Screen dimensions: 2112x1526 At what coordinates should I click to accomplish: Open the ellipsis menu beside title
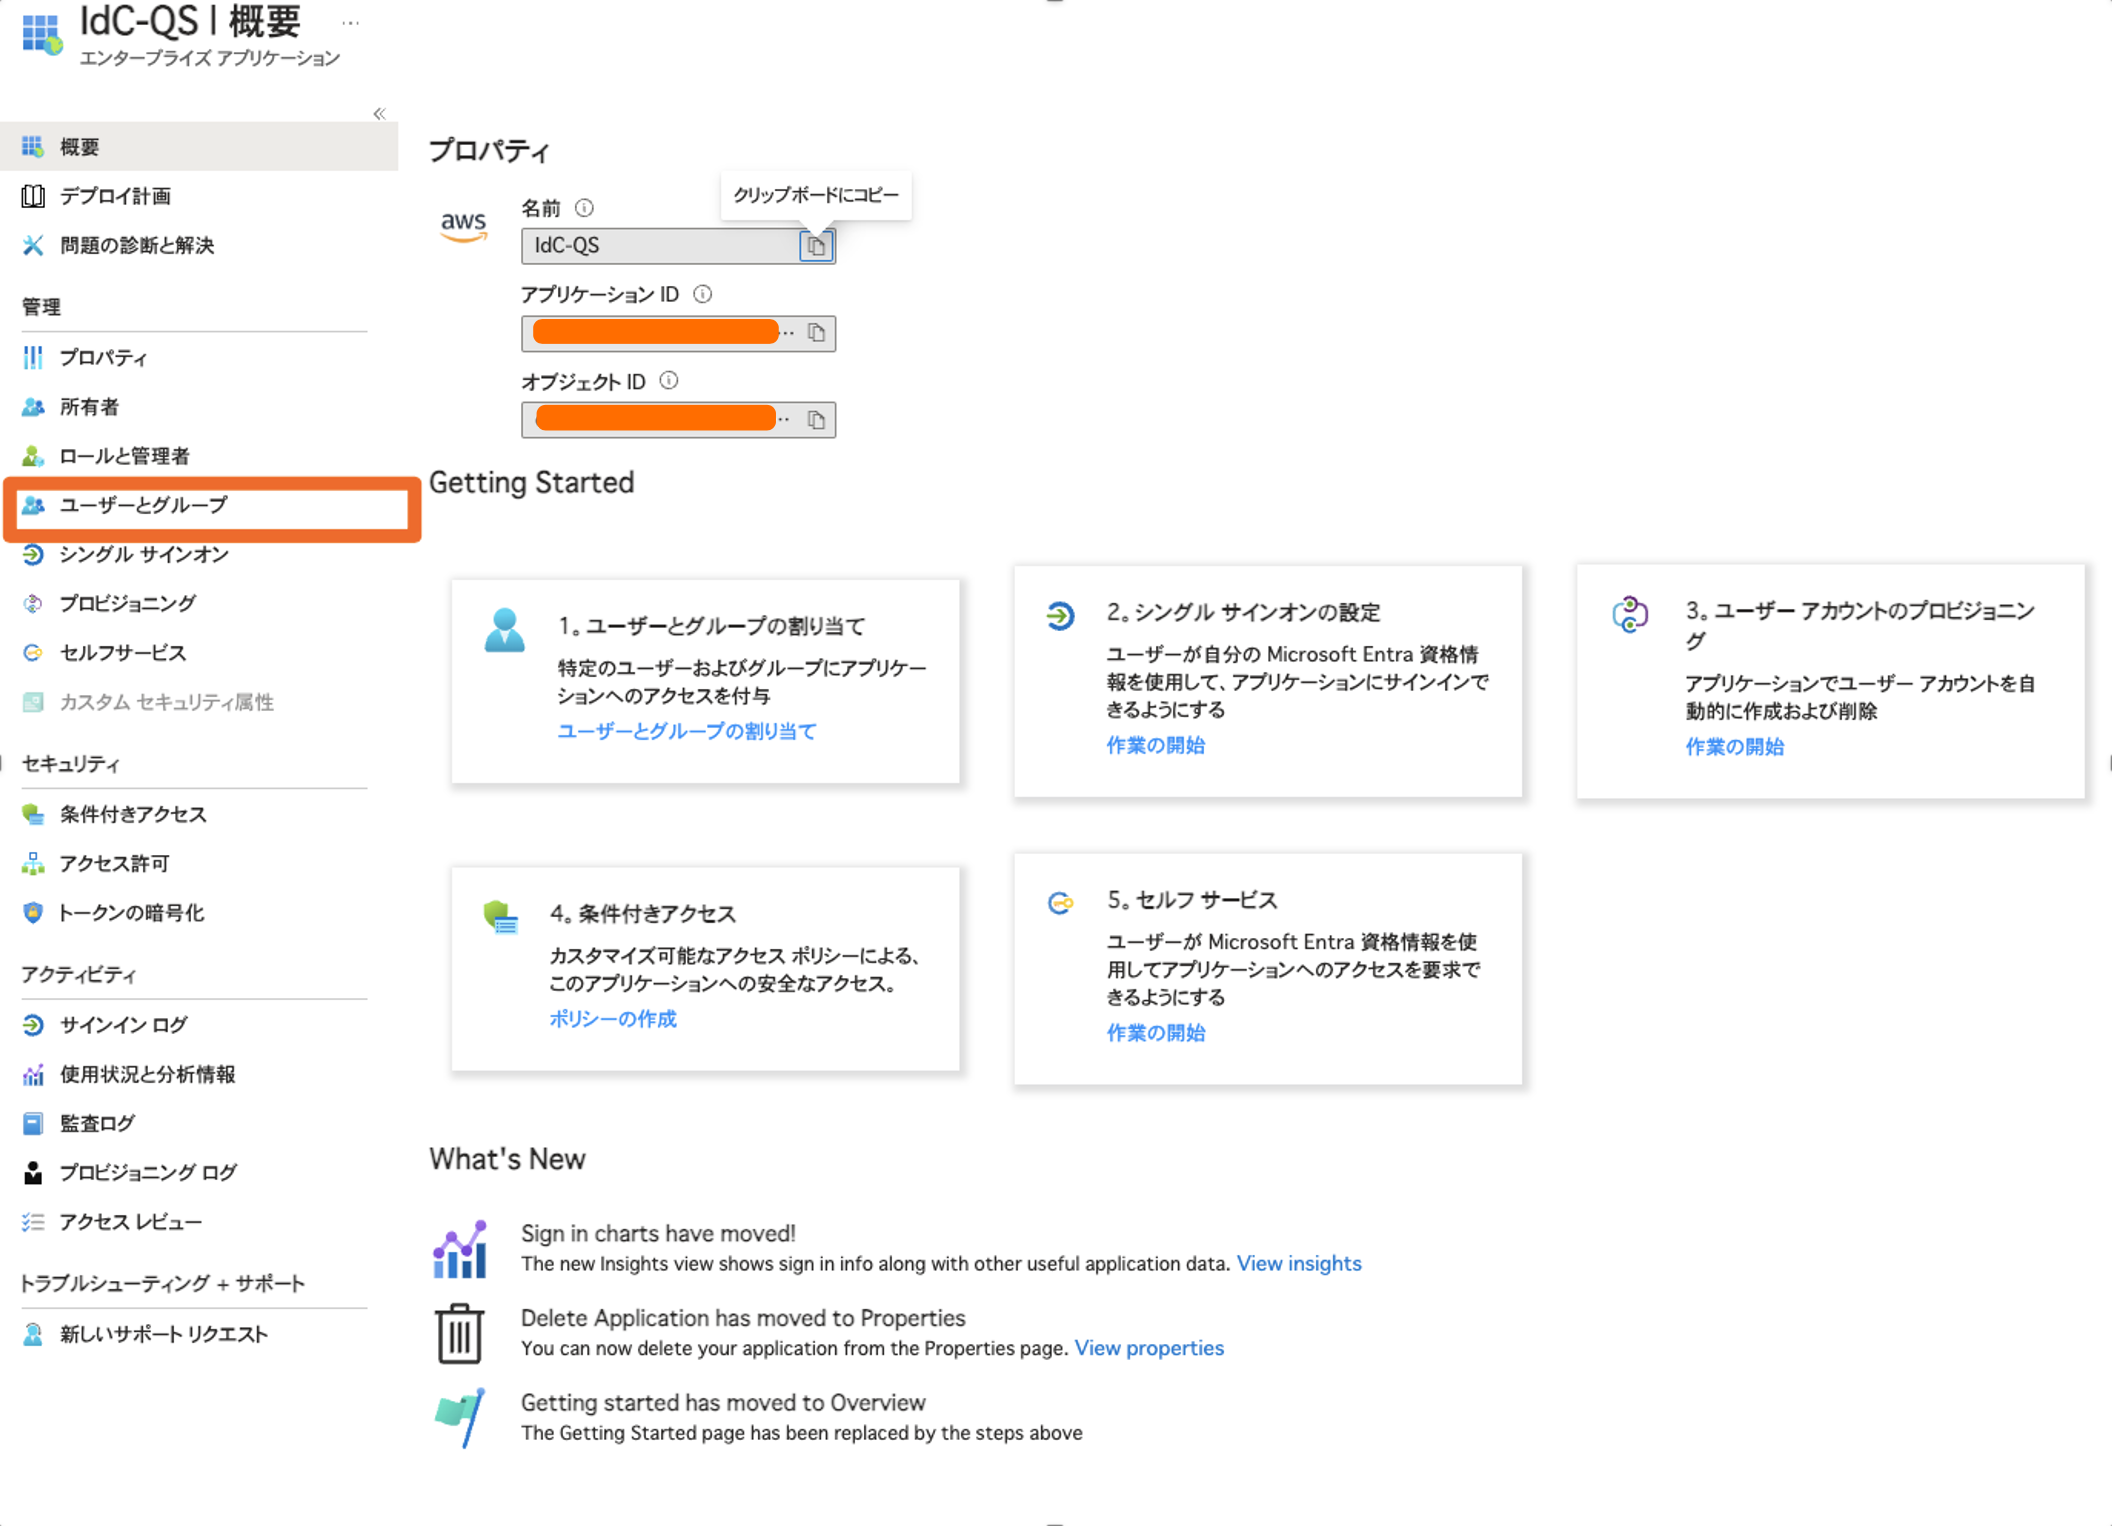coord(350,22)
